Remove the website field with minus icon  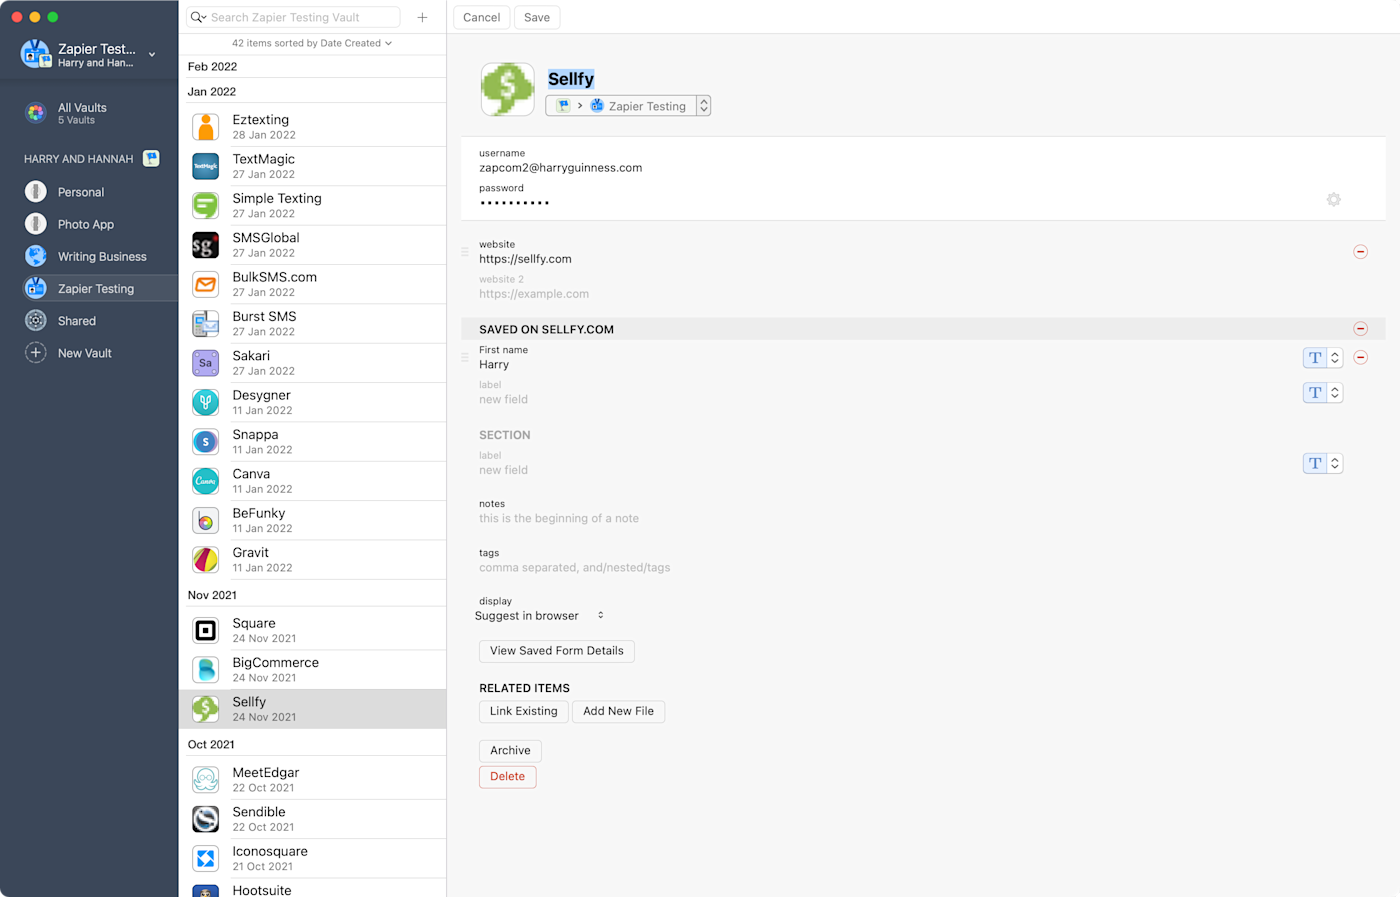[x=1360, y=252]
